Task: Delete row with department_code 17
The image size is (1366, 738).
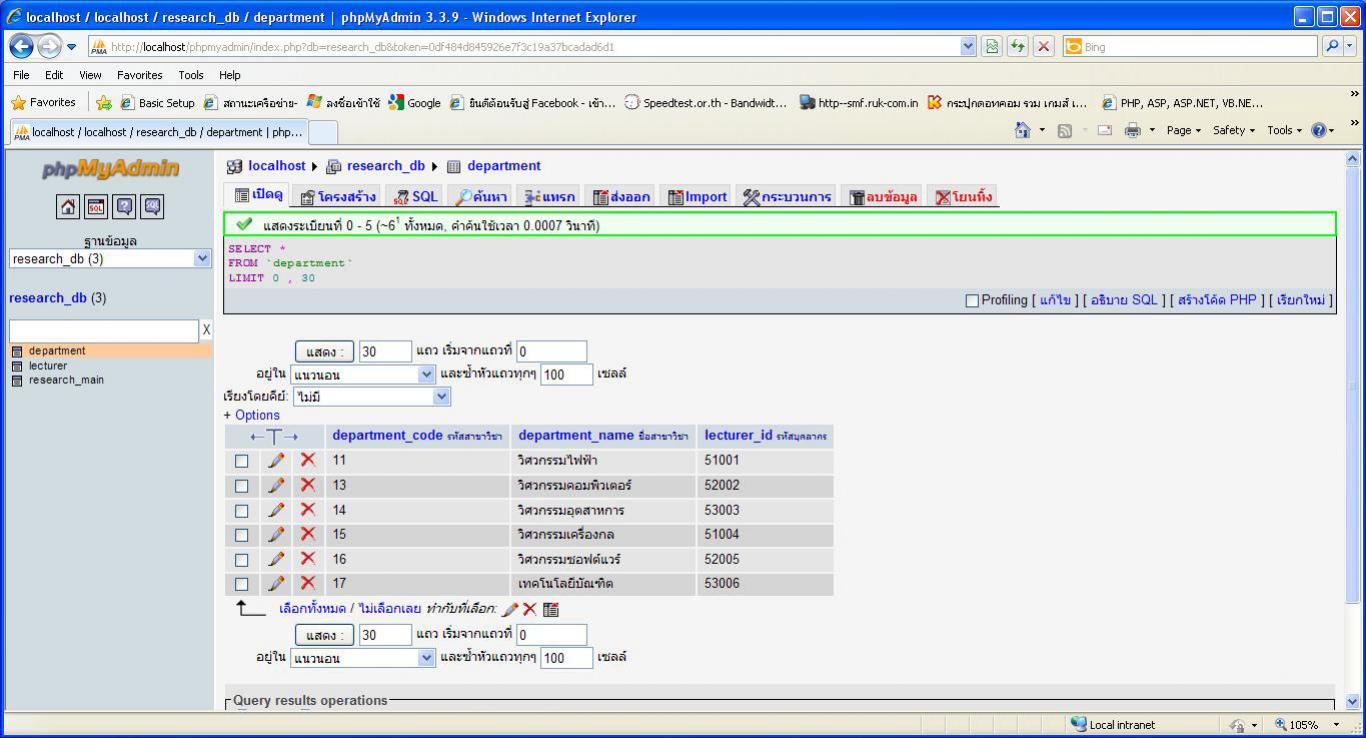Action: click(x=308, y=583)
